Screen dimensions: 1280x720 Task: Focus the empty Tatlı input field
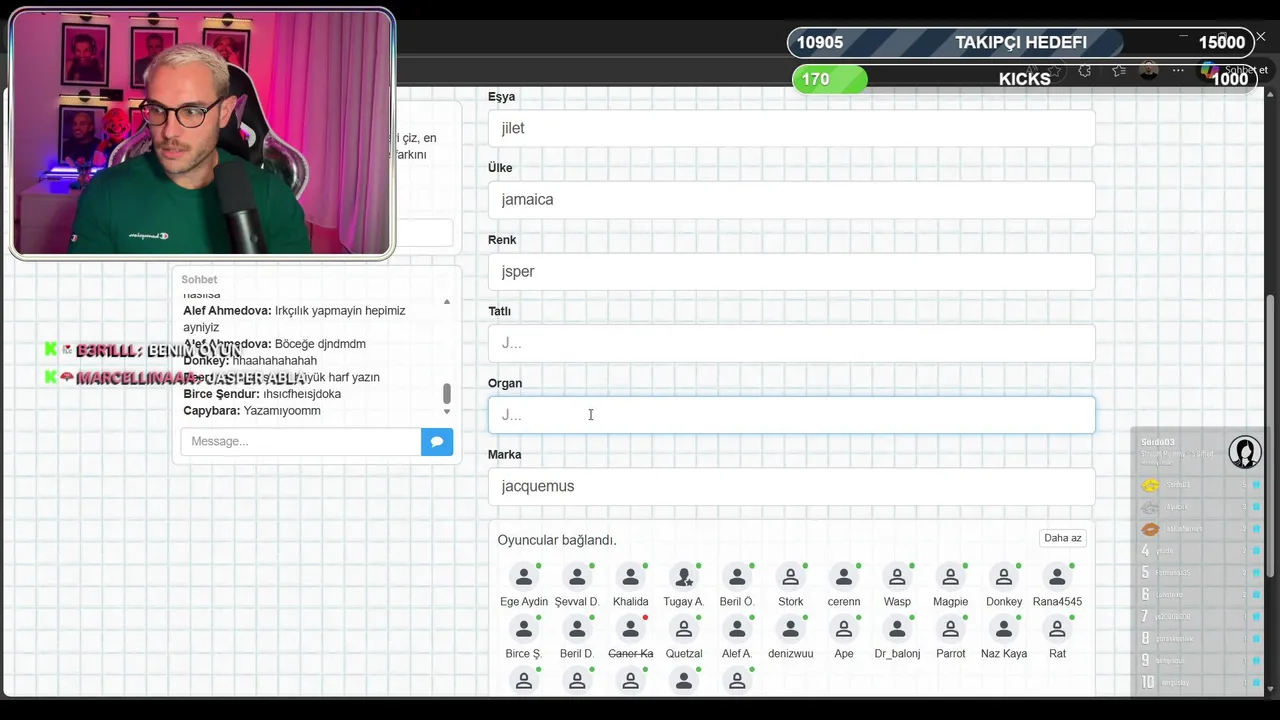coord(791,343)
